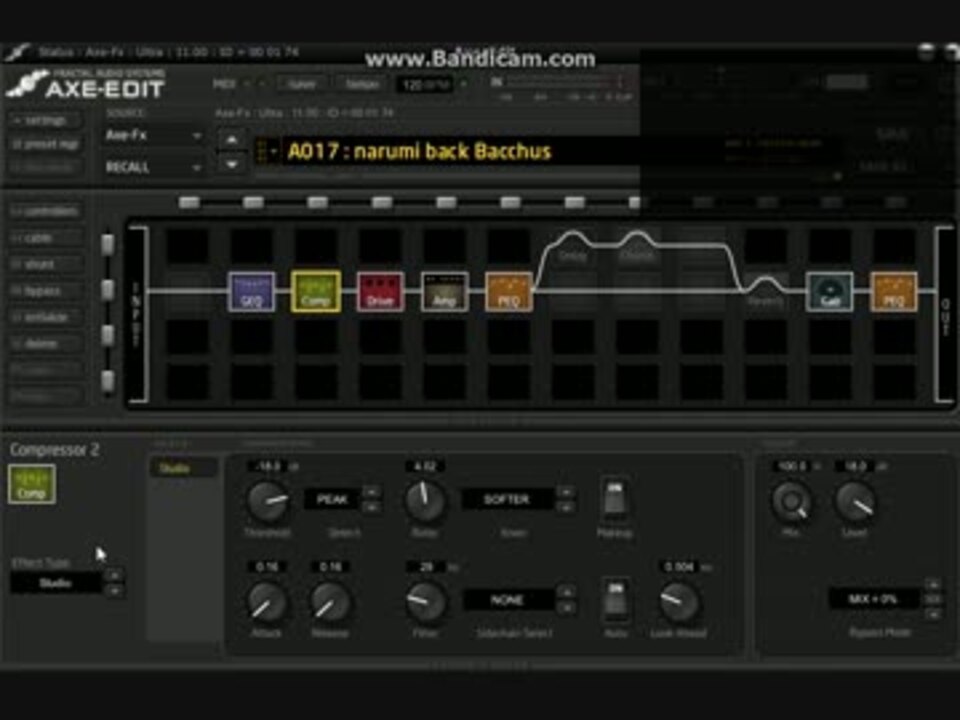Select the Amp block in the chain

click(x=444, y=291)
